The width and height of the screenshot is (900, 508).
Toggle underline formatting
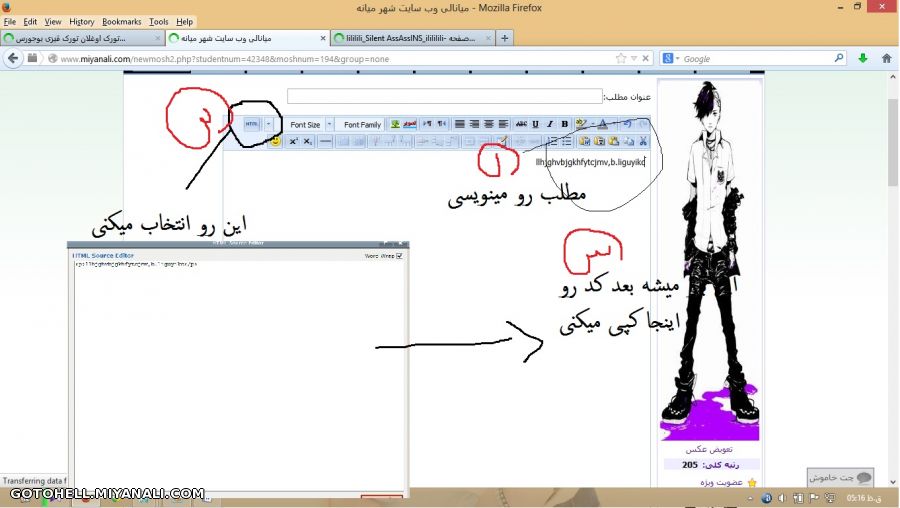(536, 124)
